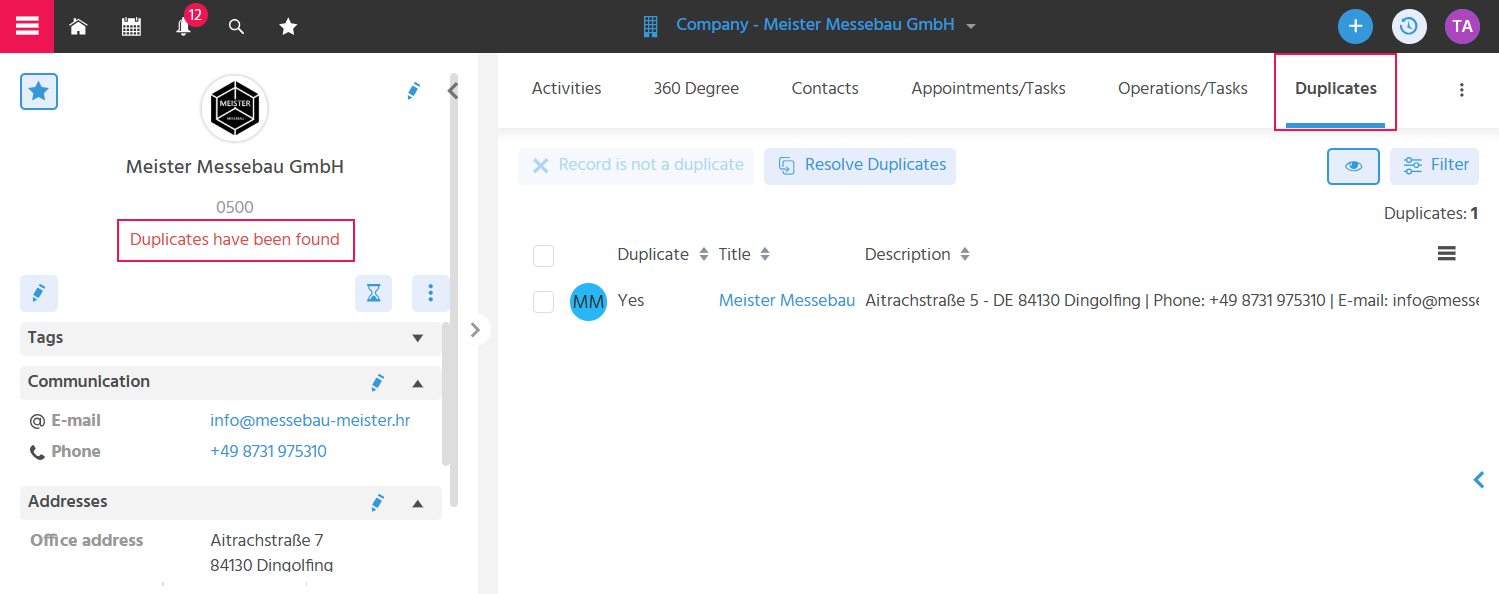The image size is (1499, 594).
Task: Click the MM avatar in duplicate row
Action: pyautogui.click(x=588, y=302)
